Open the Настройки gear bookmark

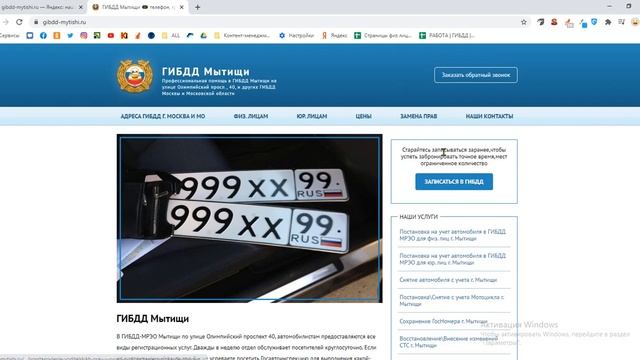[x=296, y=36]
